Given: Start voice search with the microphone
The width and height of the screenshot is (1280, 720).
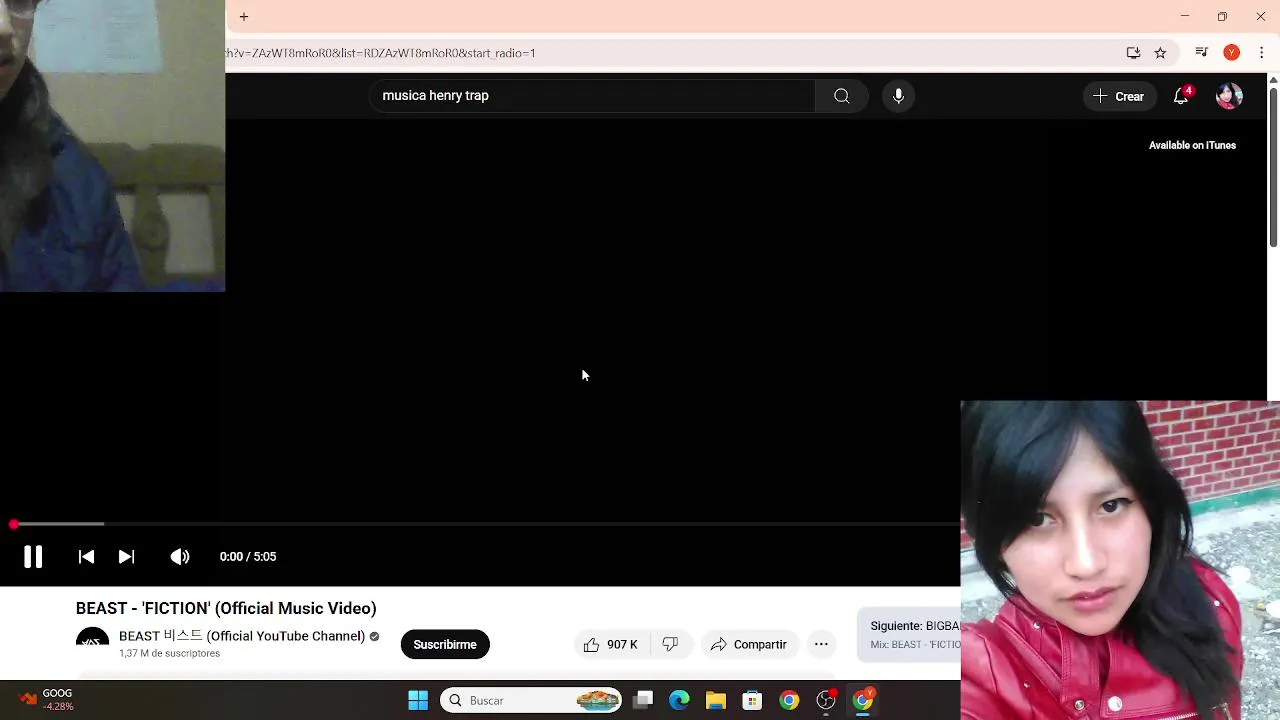Looking at the screenshot, I should pyautogui.click(x=898, y=96).
